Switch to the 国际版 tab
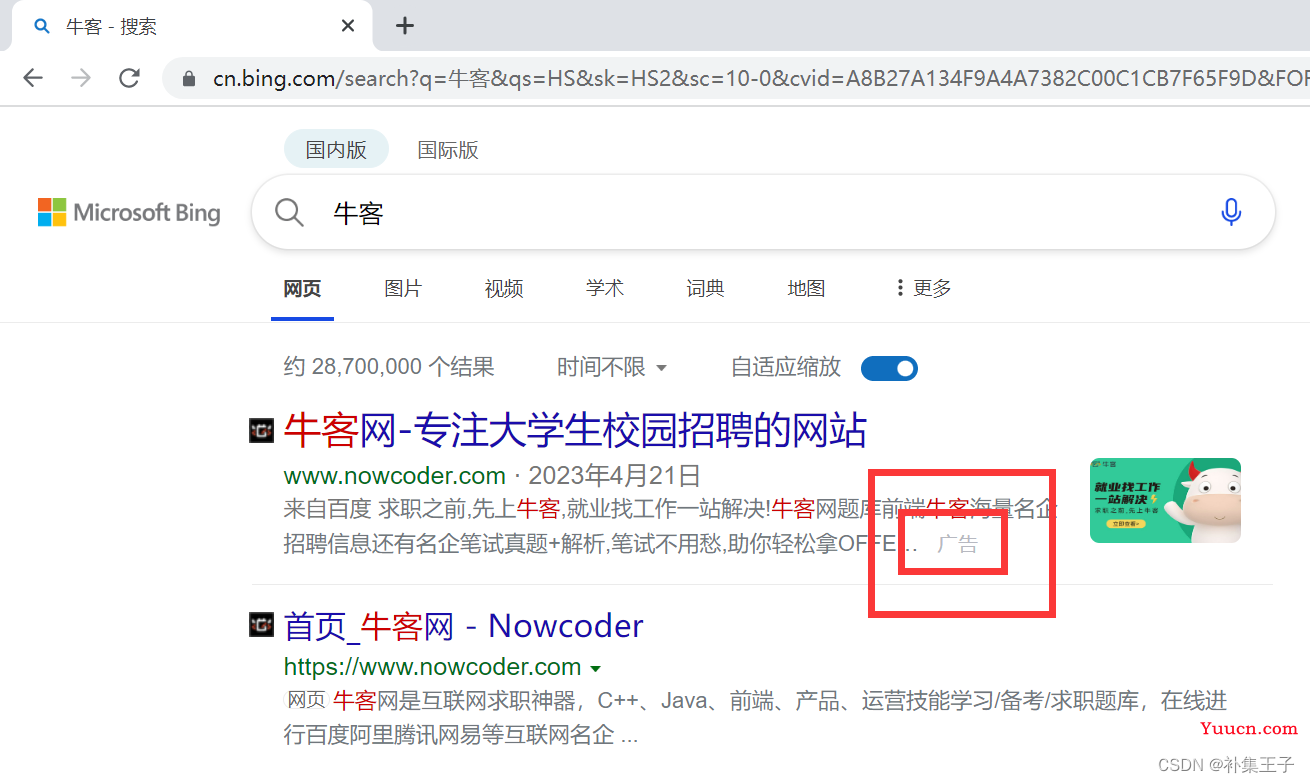Viewport: 1310px width, 783px height. coord(448,150)
